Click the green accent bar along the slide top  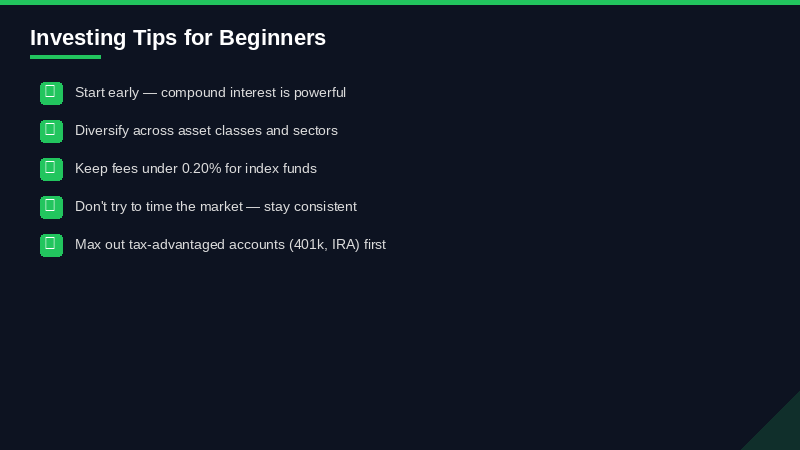pos(400,2)
